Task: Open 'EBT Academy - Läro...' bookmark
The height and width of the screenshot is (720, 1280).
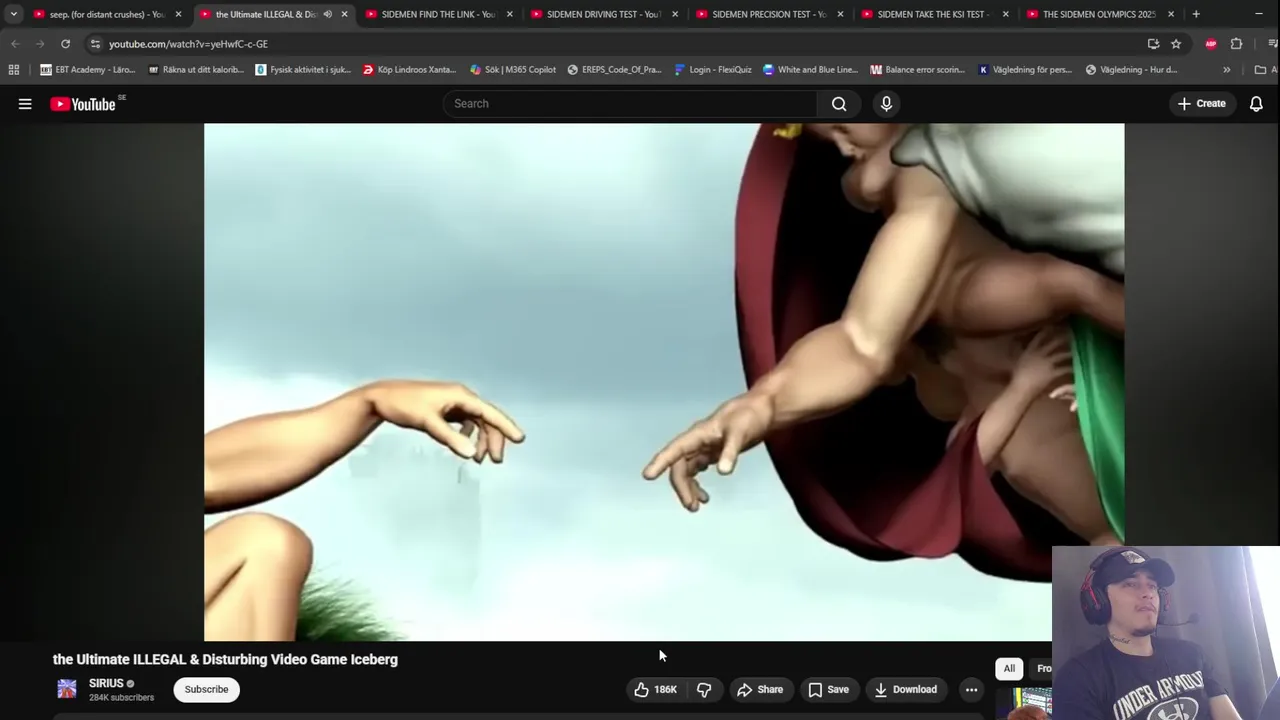Action: pyautogui.click(x=87, y=70)
